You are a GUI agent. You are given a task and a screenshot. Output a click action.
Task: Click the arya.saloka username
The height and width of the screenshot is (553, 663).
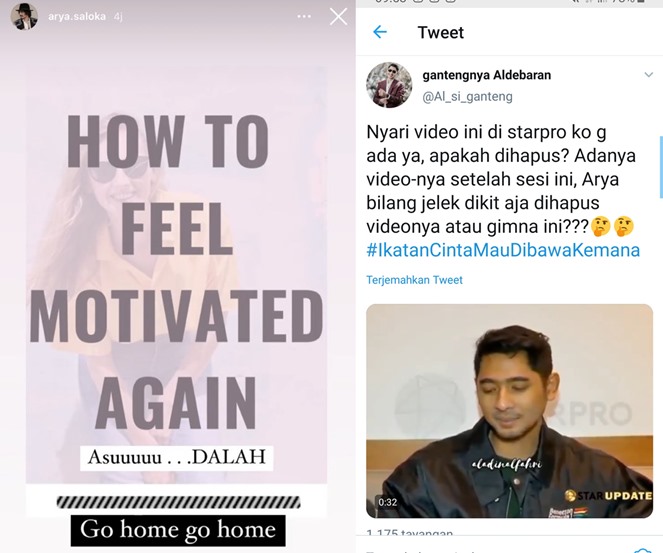point(77,16)
